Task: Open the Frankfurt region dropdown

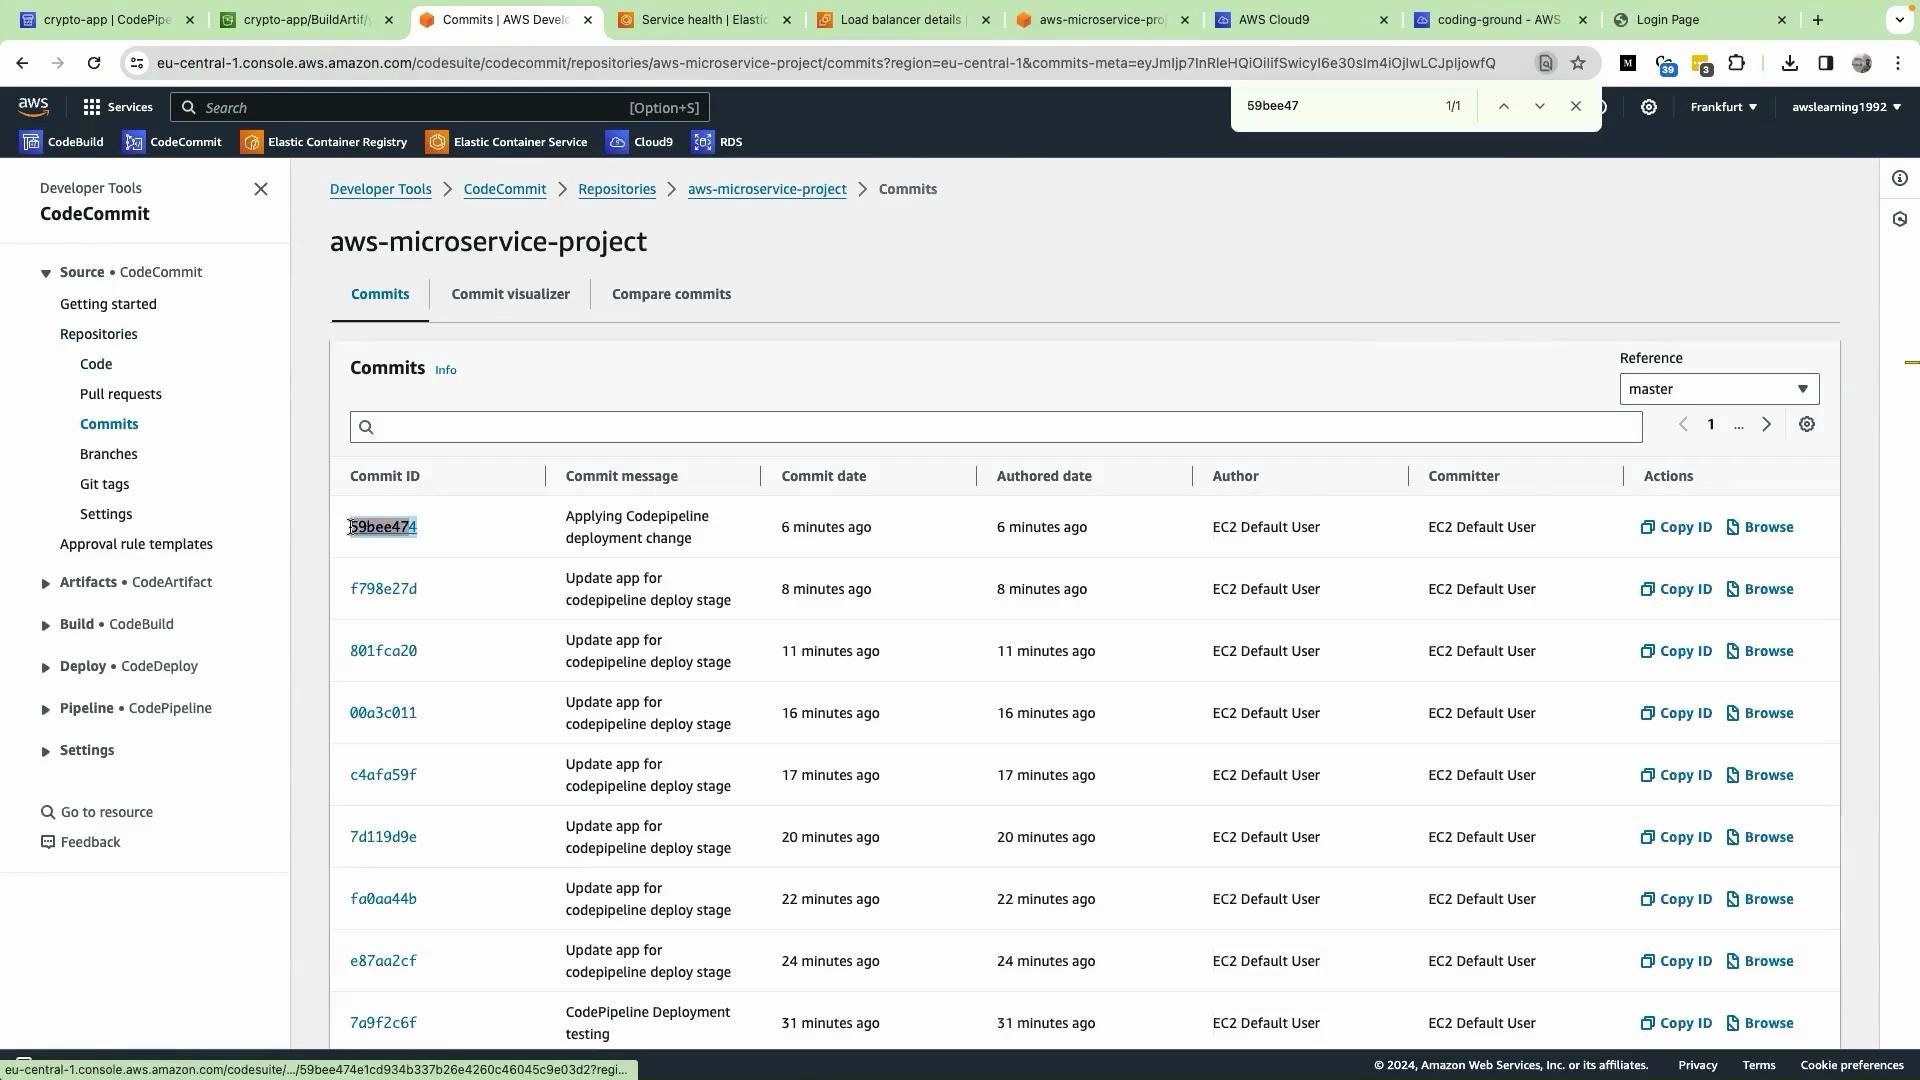Action: click(x=1723, y=107)
